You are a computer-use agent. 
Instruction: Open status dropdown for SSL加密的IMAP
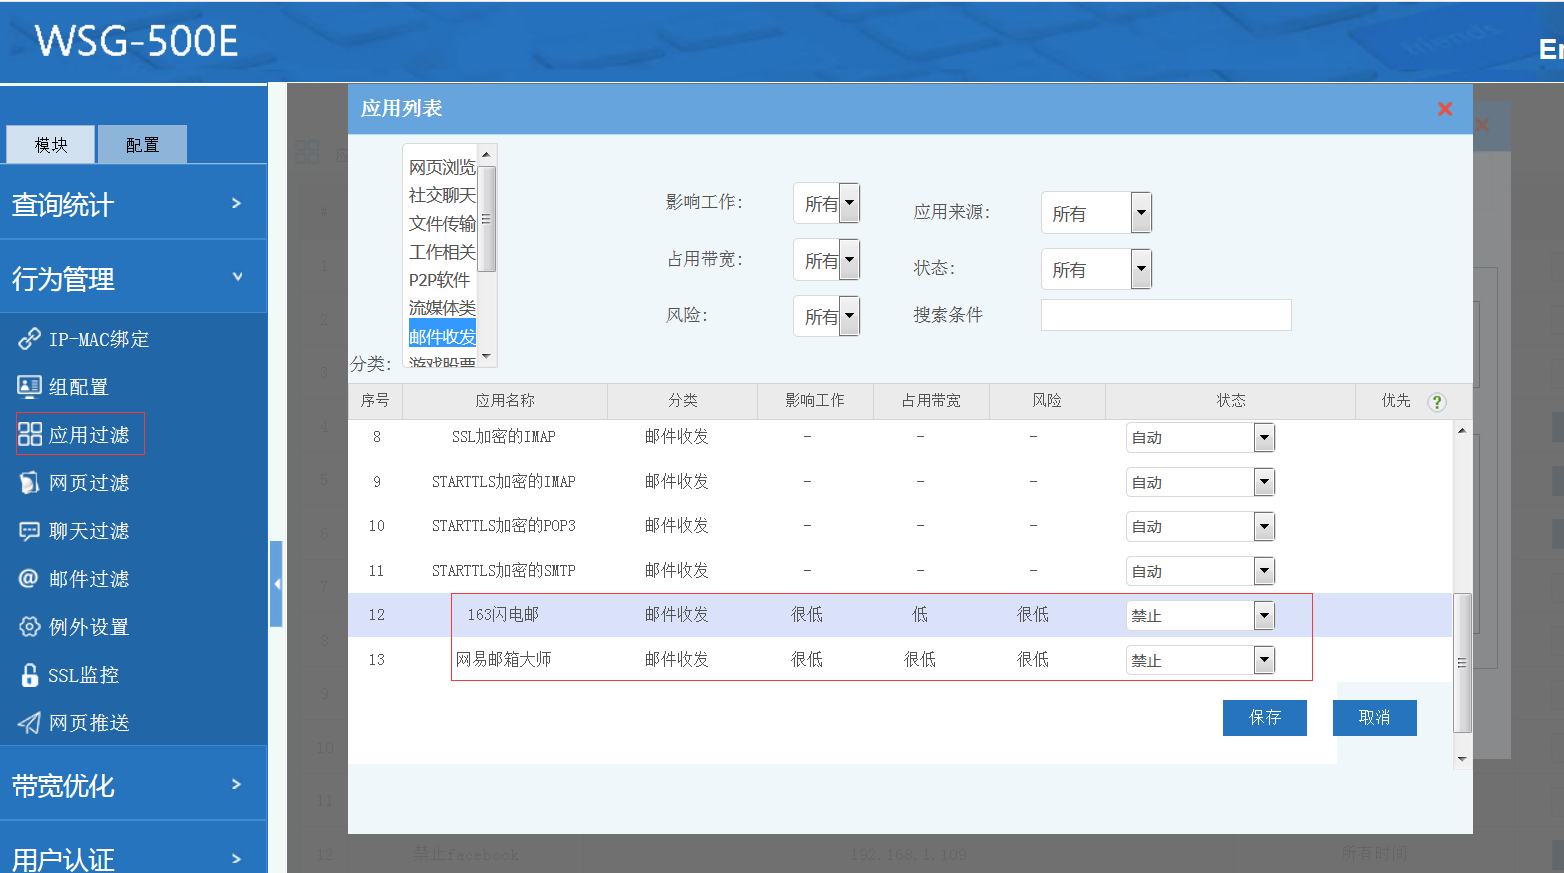pos(1200,437)
